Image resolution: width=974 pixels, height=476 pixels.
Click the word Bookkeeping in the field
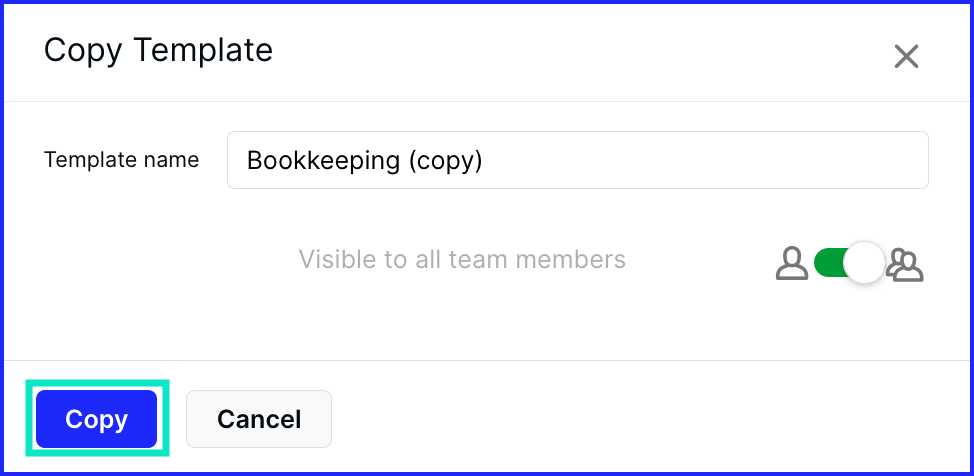(x=323, y=160)
